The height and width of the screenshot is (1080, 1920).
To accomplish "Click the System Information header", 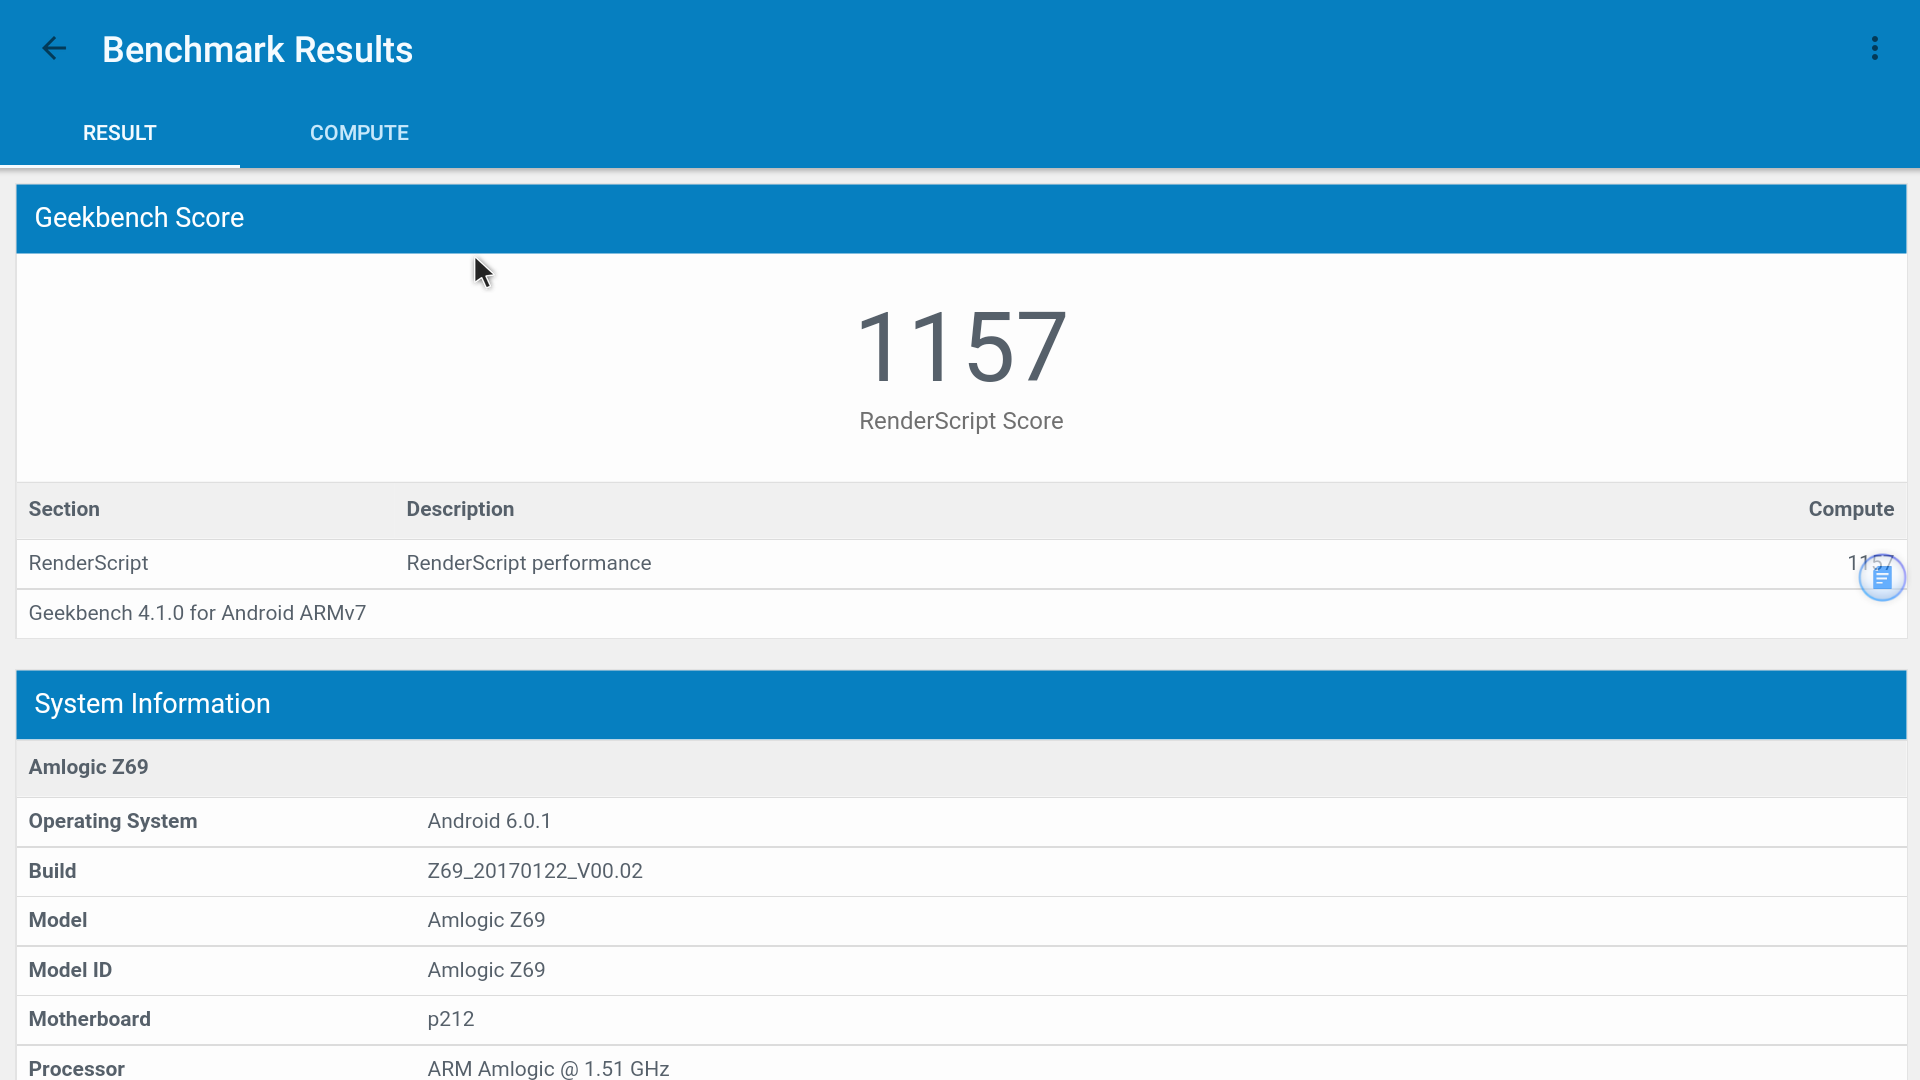I will point(152,704).
